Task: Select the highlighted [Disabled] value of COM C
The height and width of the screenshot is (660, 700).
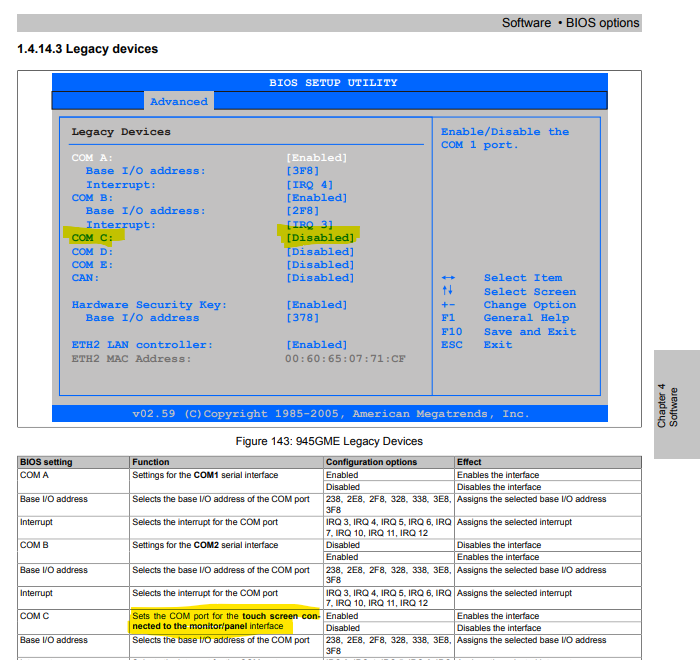Action: 320,238
